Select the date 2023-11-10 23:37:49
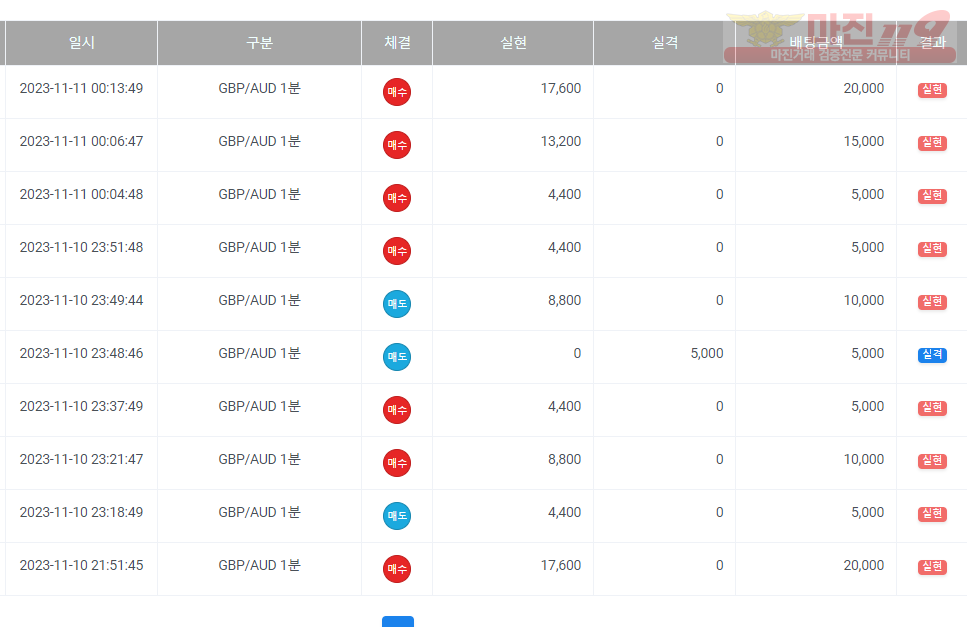Viewport: 967px width, 627px height. (x=81, y=406)
